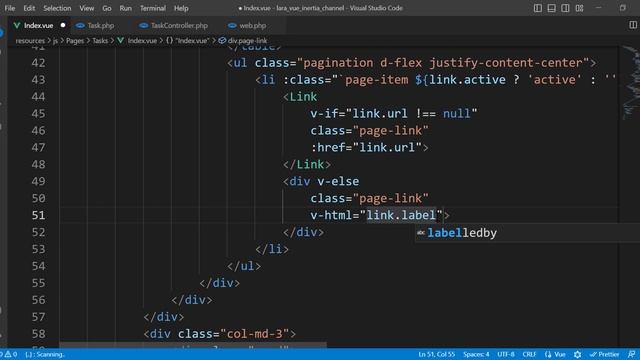Screen dimensions: 640x360
Task: Click the split editor icon
Action: click(x=633, y=25)
